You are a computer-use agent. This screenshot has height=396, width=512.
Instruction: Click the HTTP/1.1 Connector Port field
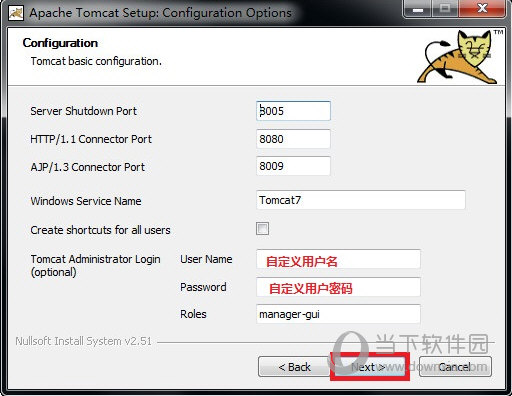click(x=293, y=139)
